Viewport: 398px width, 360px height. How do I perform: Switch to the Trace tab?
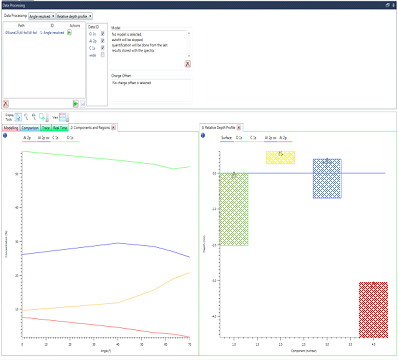[x=46, y=128]
